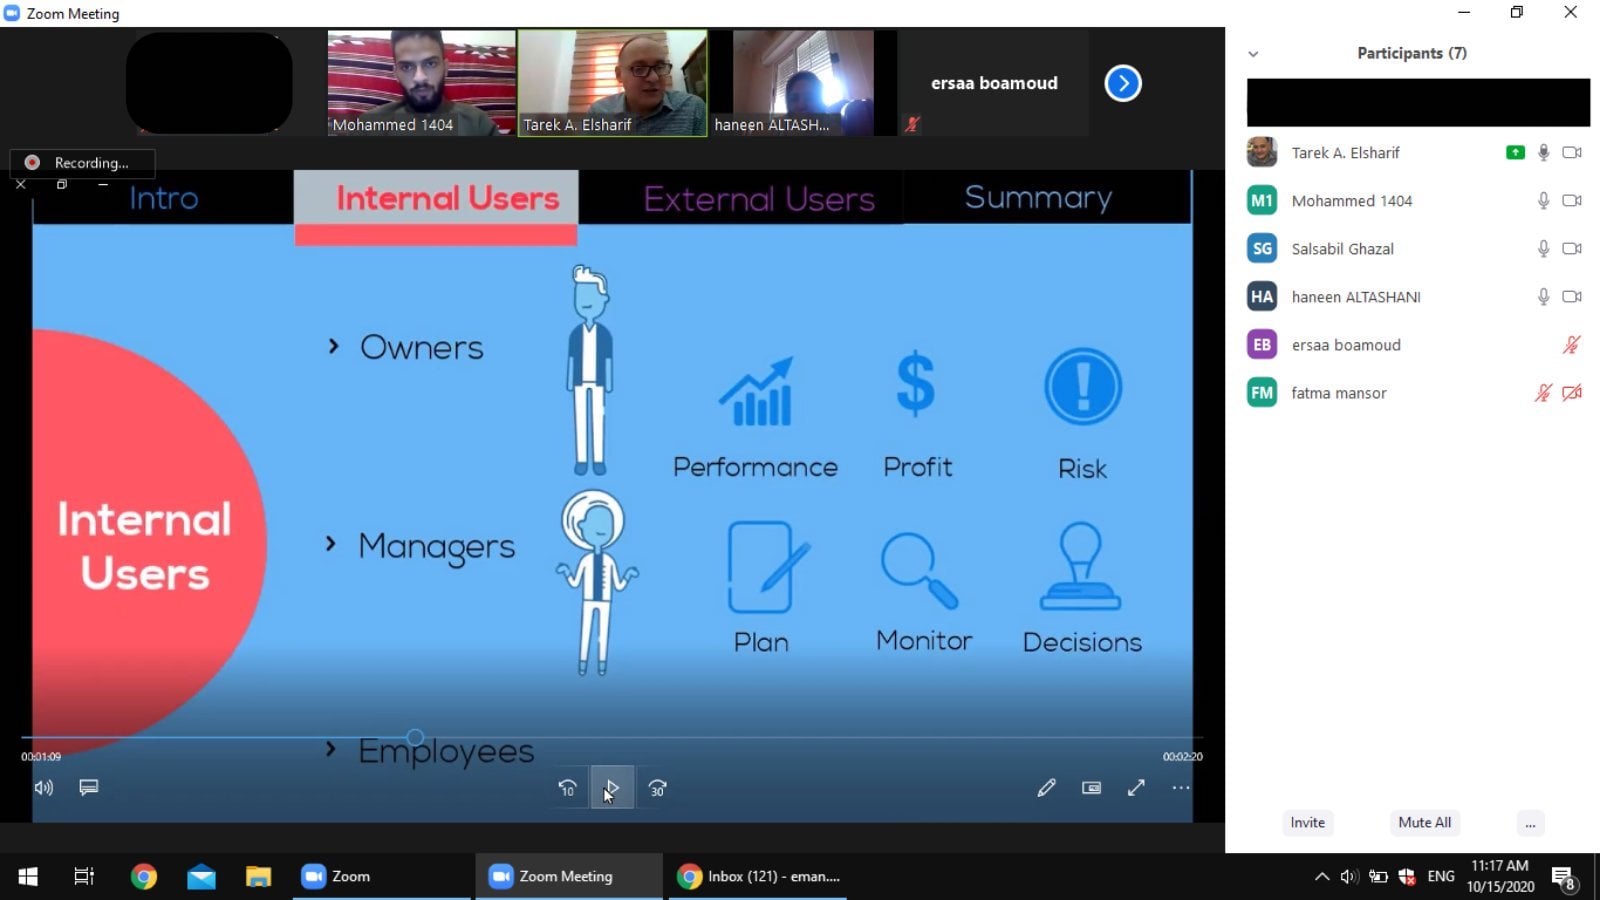Toggle camera for Salsabil Ghazal
Screen dimensions: 1600x900
click(1572, 249)
